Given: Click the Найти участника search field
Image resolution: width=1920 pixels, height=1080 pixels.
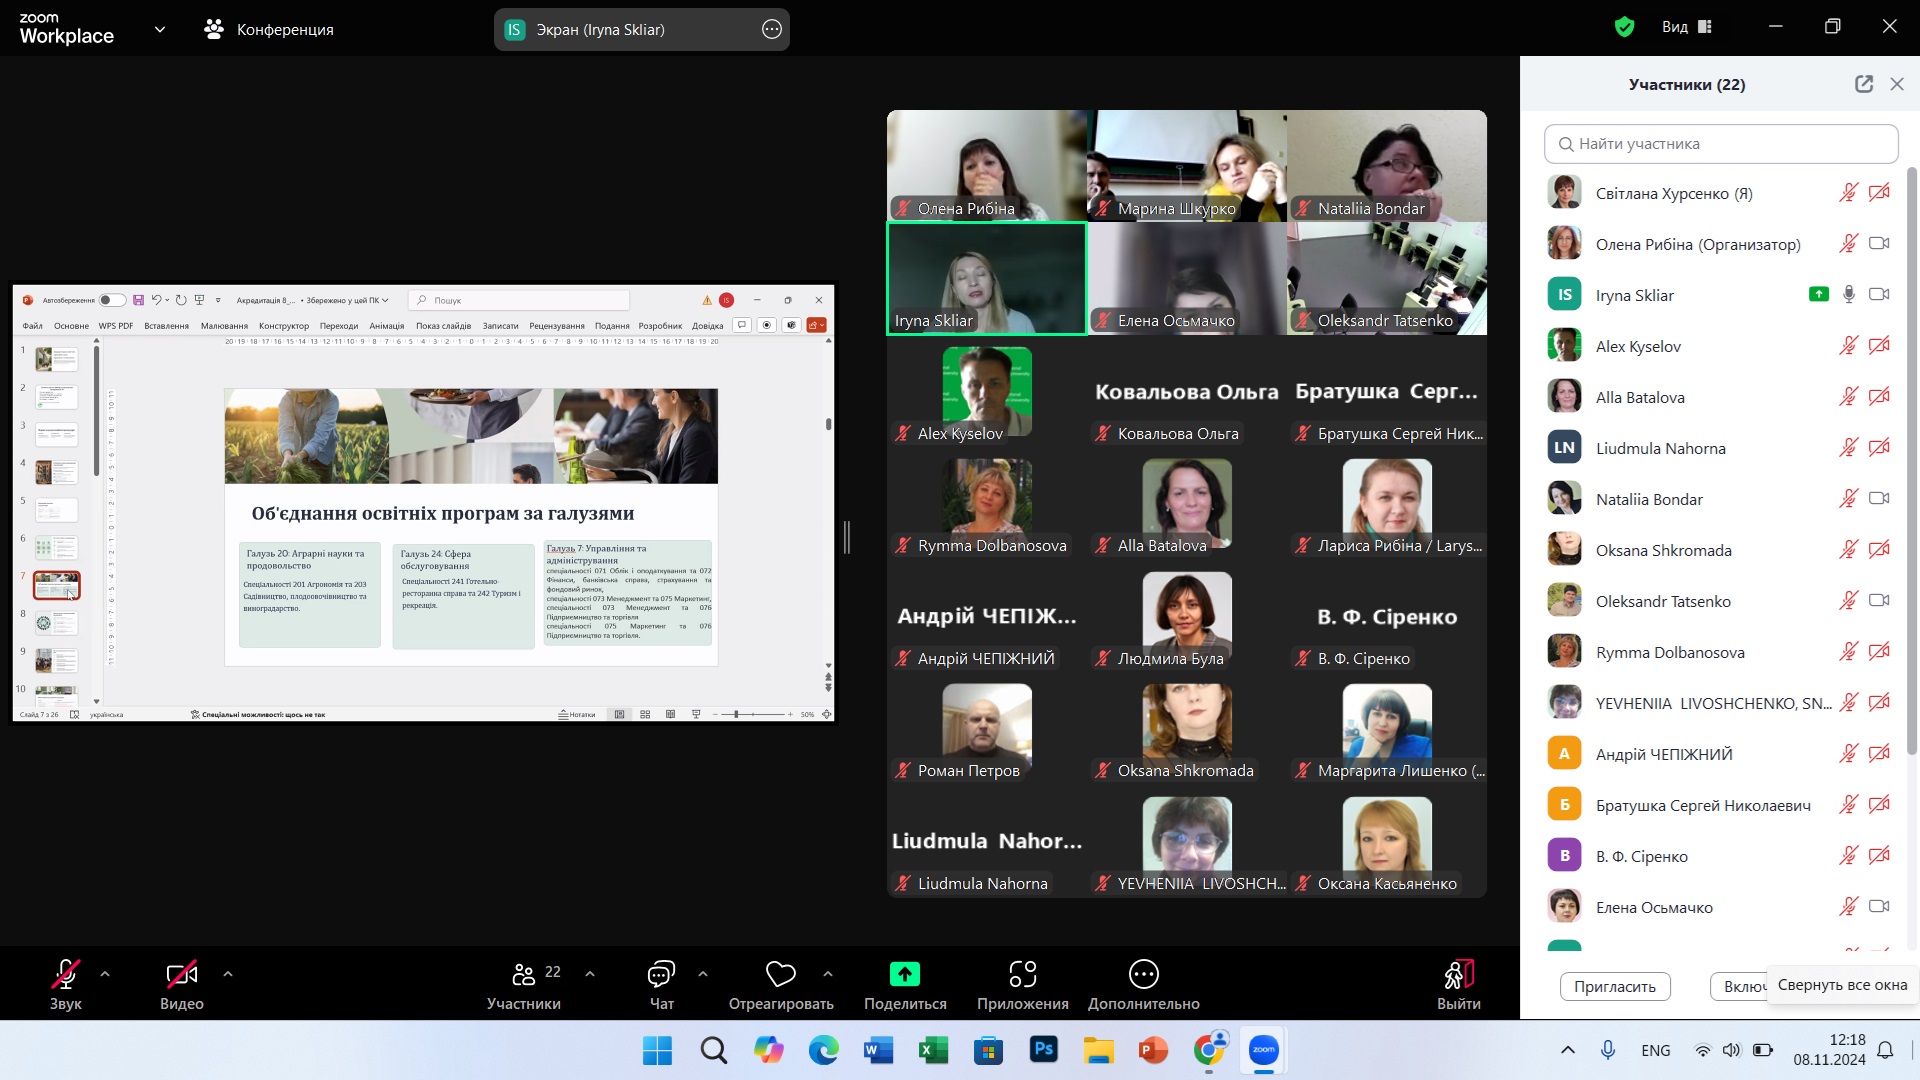Looking at the screenshot, I should pos(1721,144).
